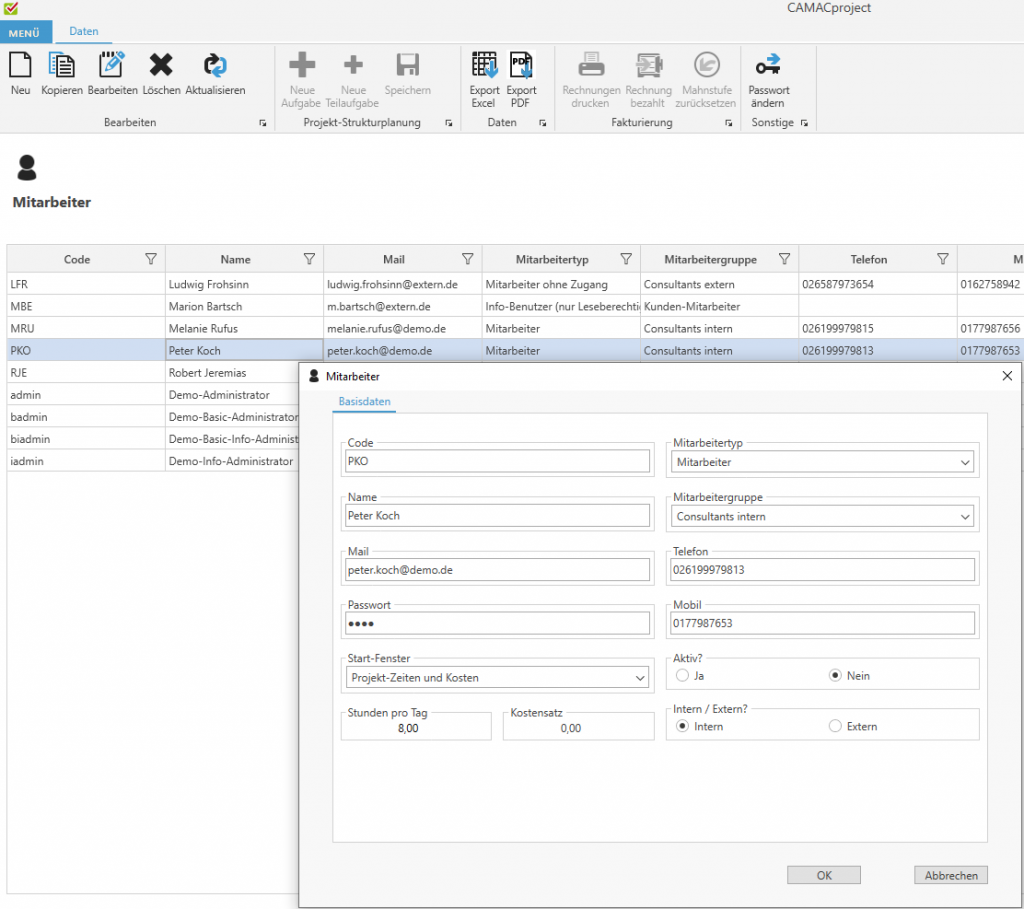The width and height of the screenshot is (1024, 909).
Task: Open filter on Mitarbeitertyp column
Action: coord(626,259)
